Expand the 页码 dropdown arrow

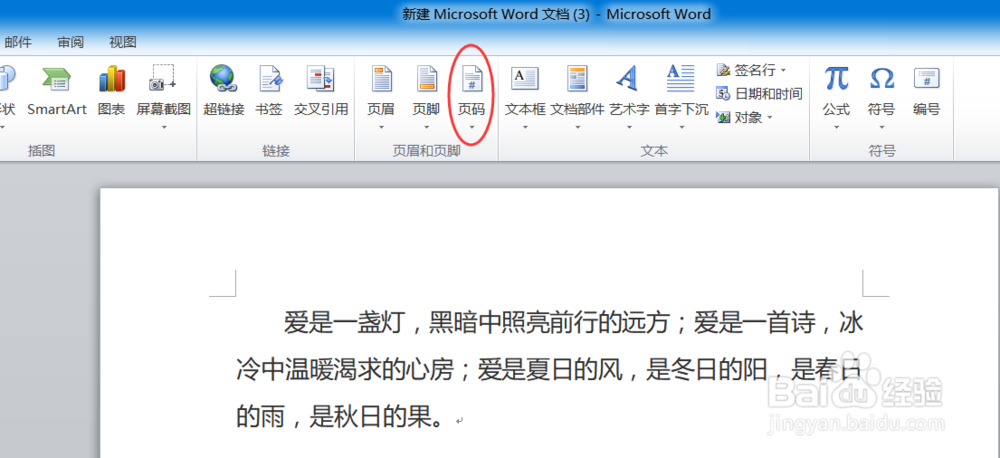point(471,128)
